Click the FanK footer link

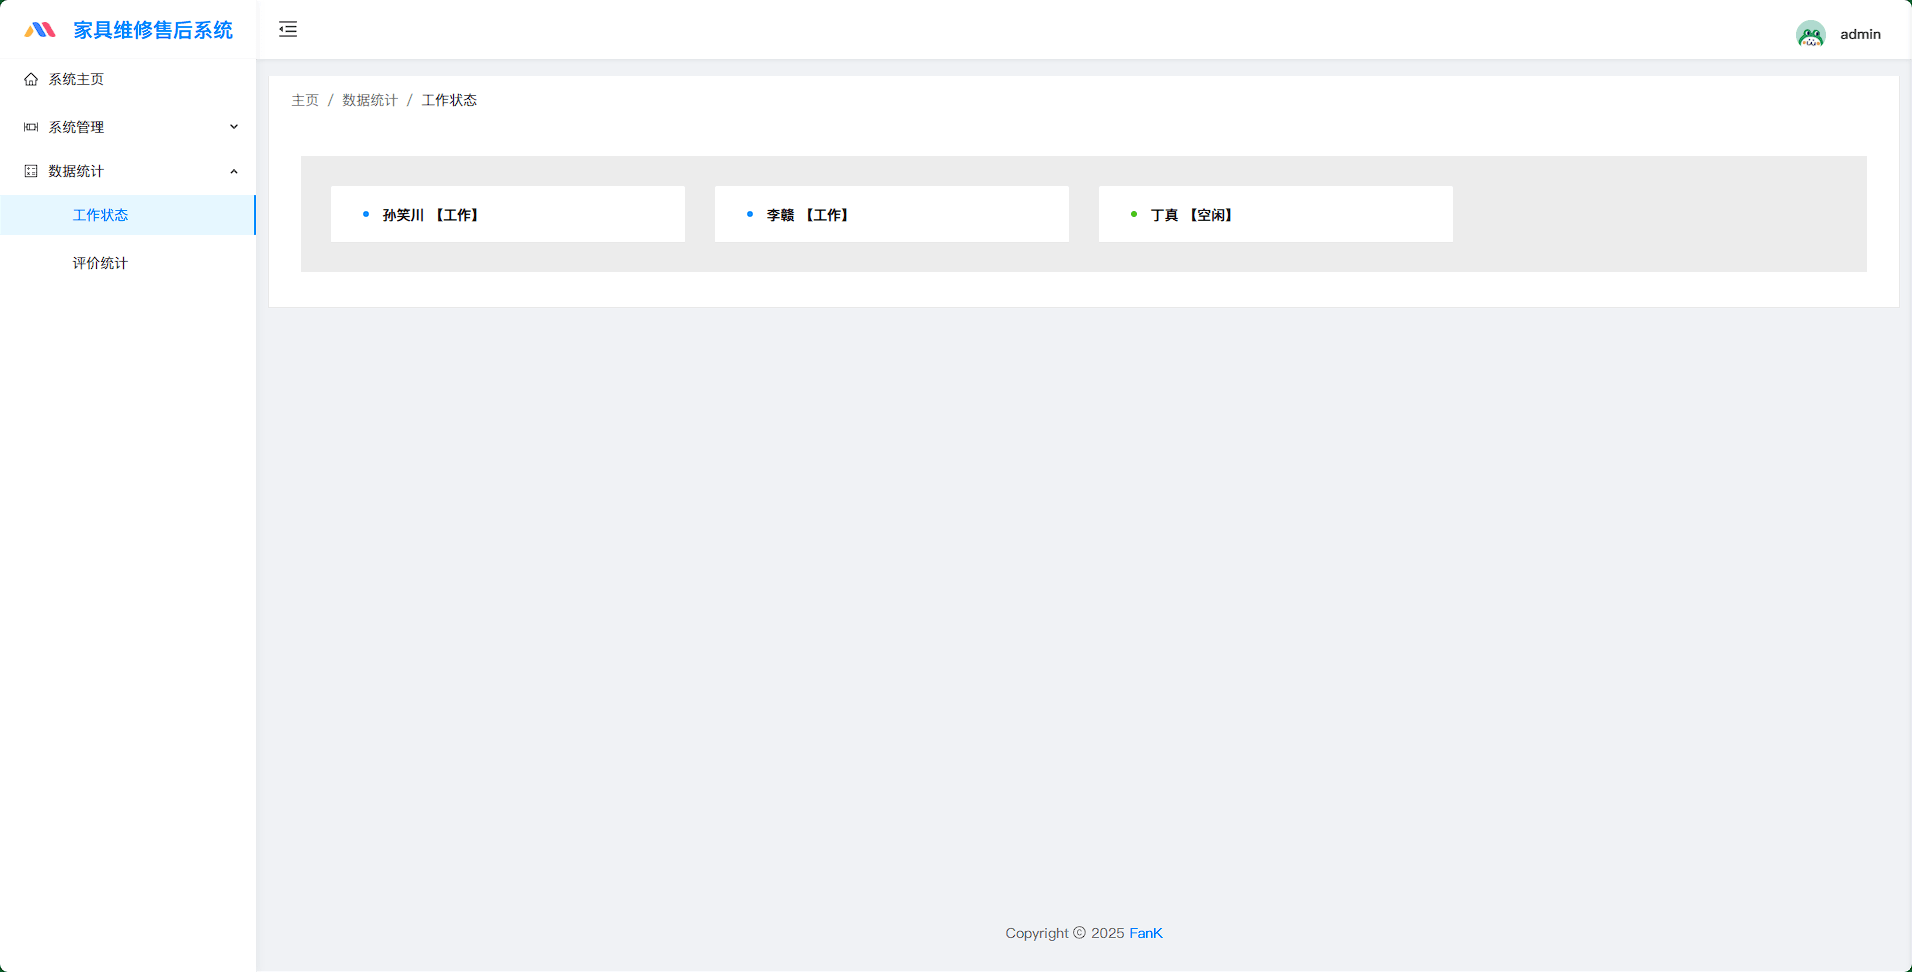pyautogui.click(x=1145, y=933)
